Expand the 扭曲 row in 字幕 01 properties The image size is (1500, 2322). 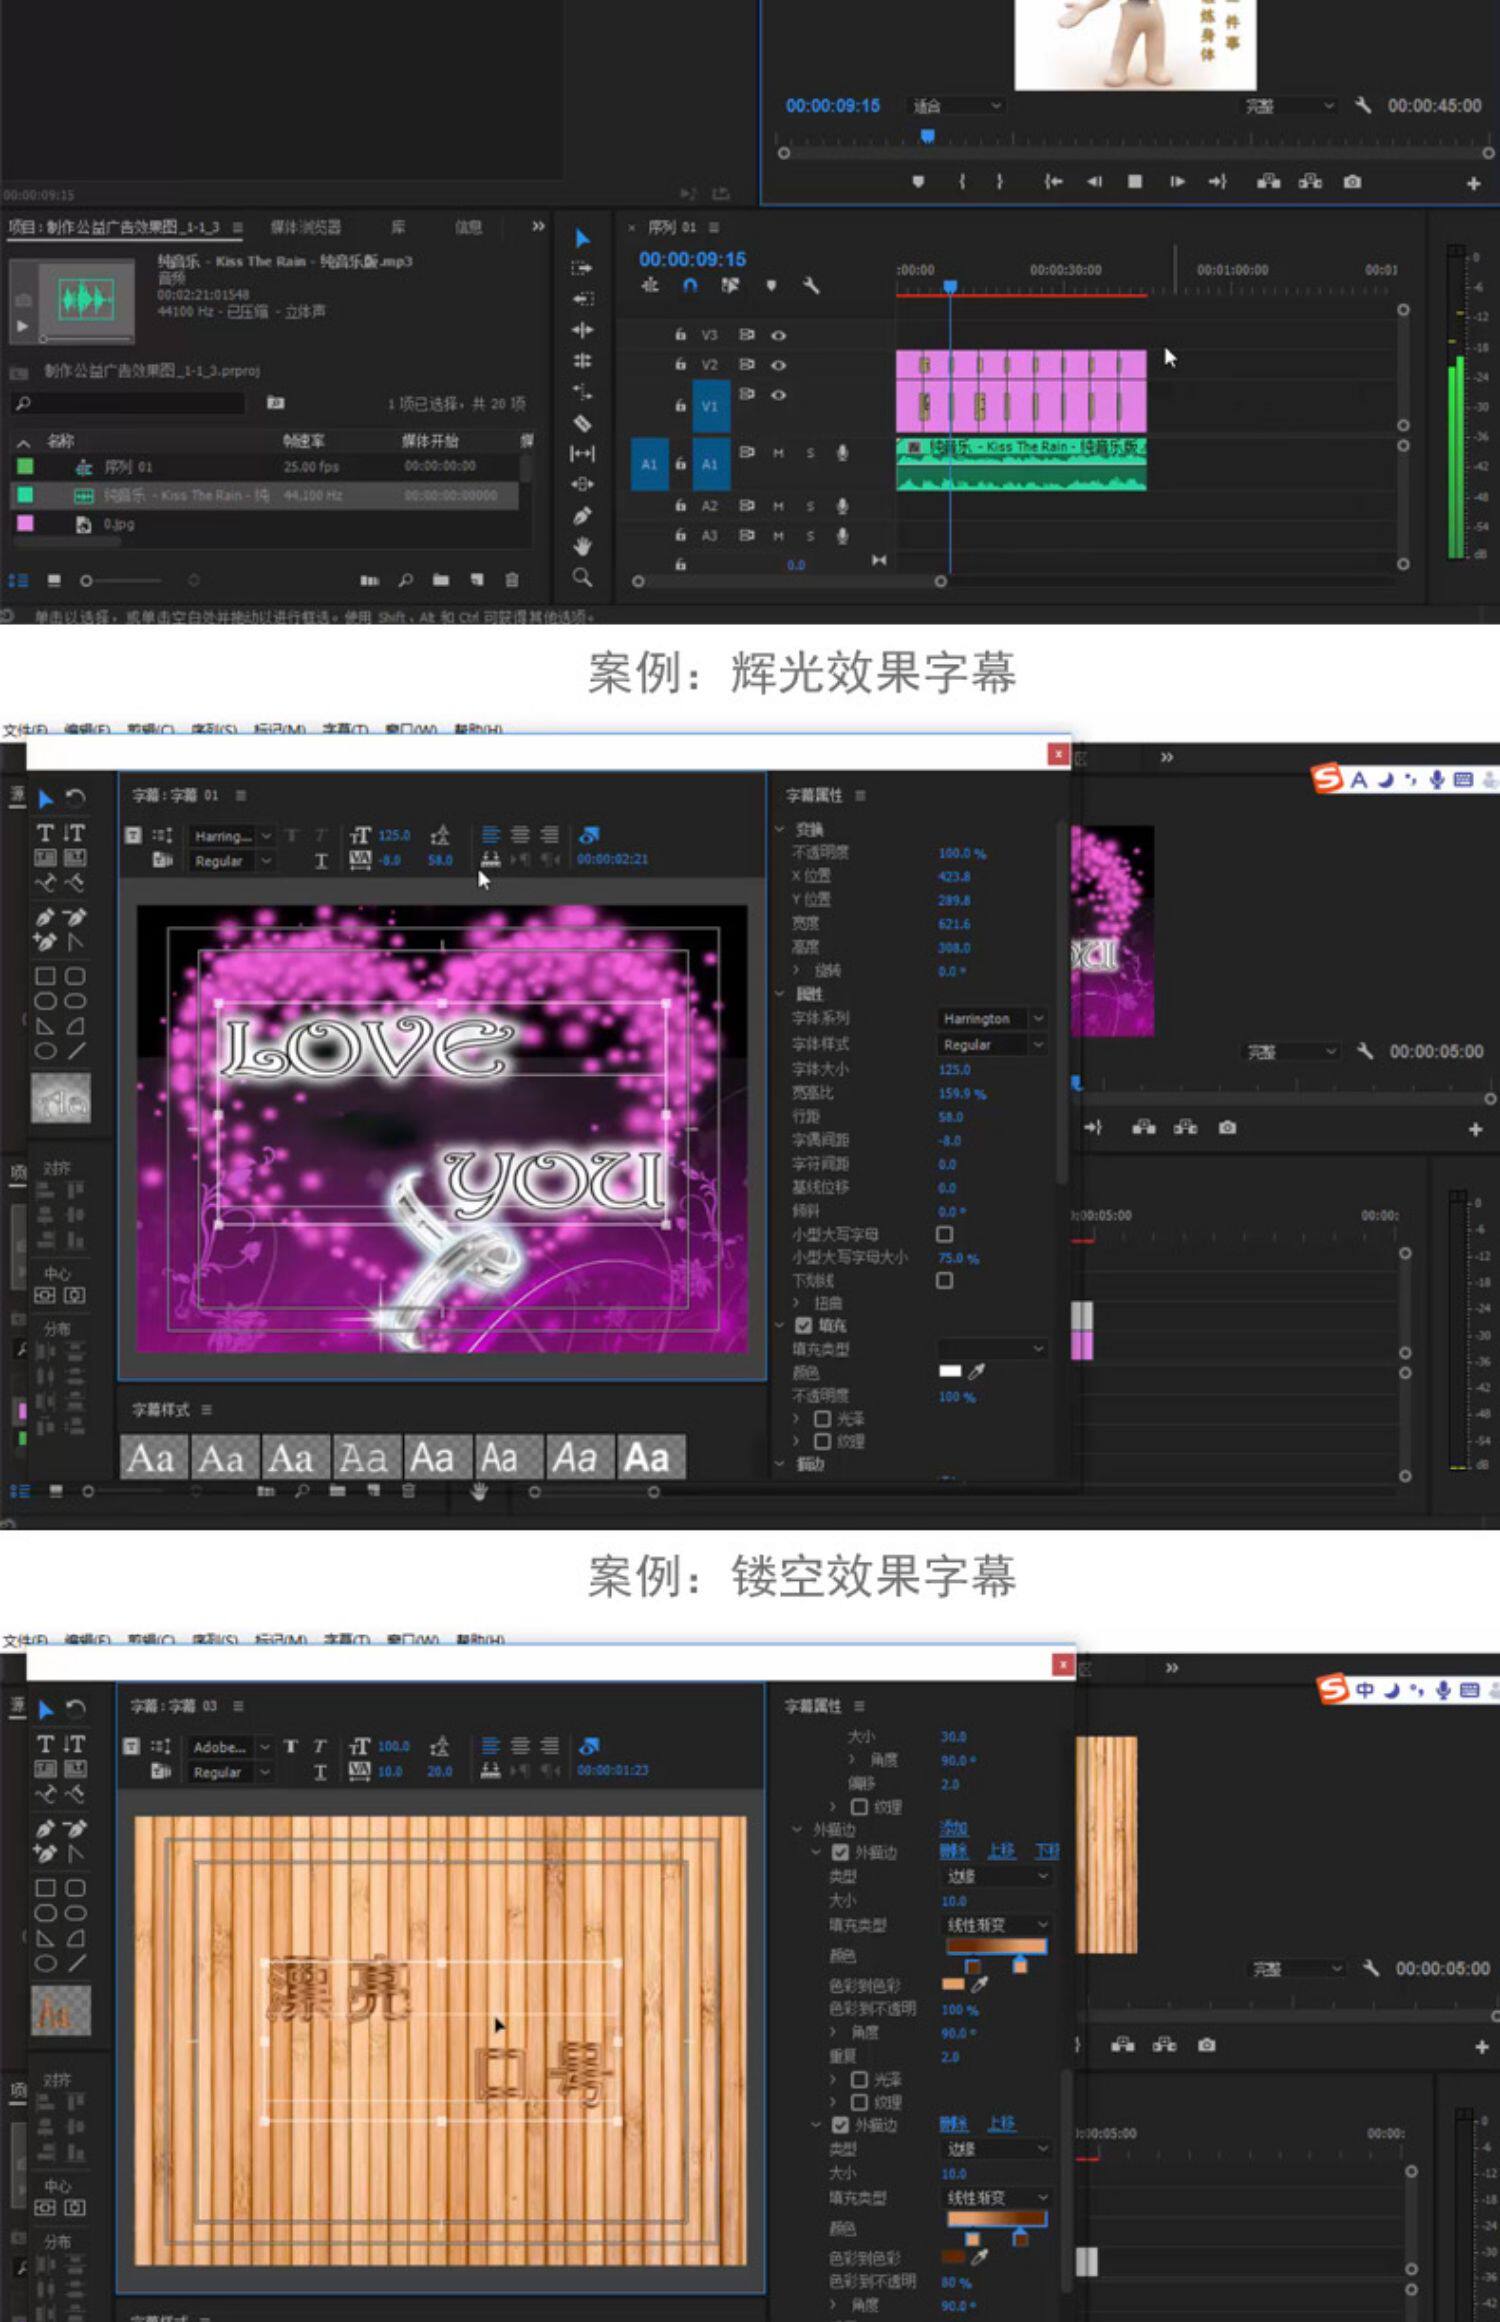797,1302
